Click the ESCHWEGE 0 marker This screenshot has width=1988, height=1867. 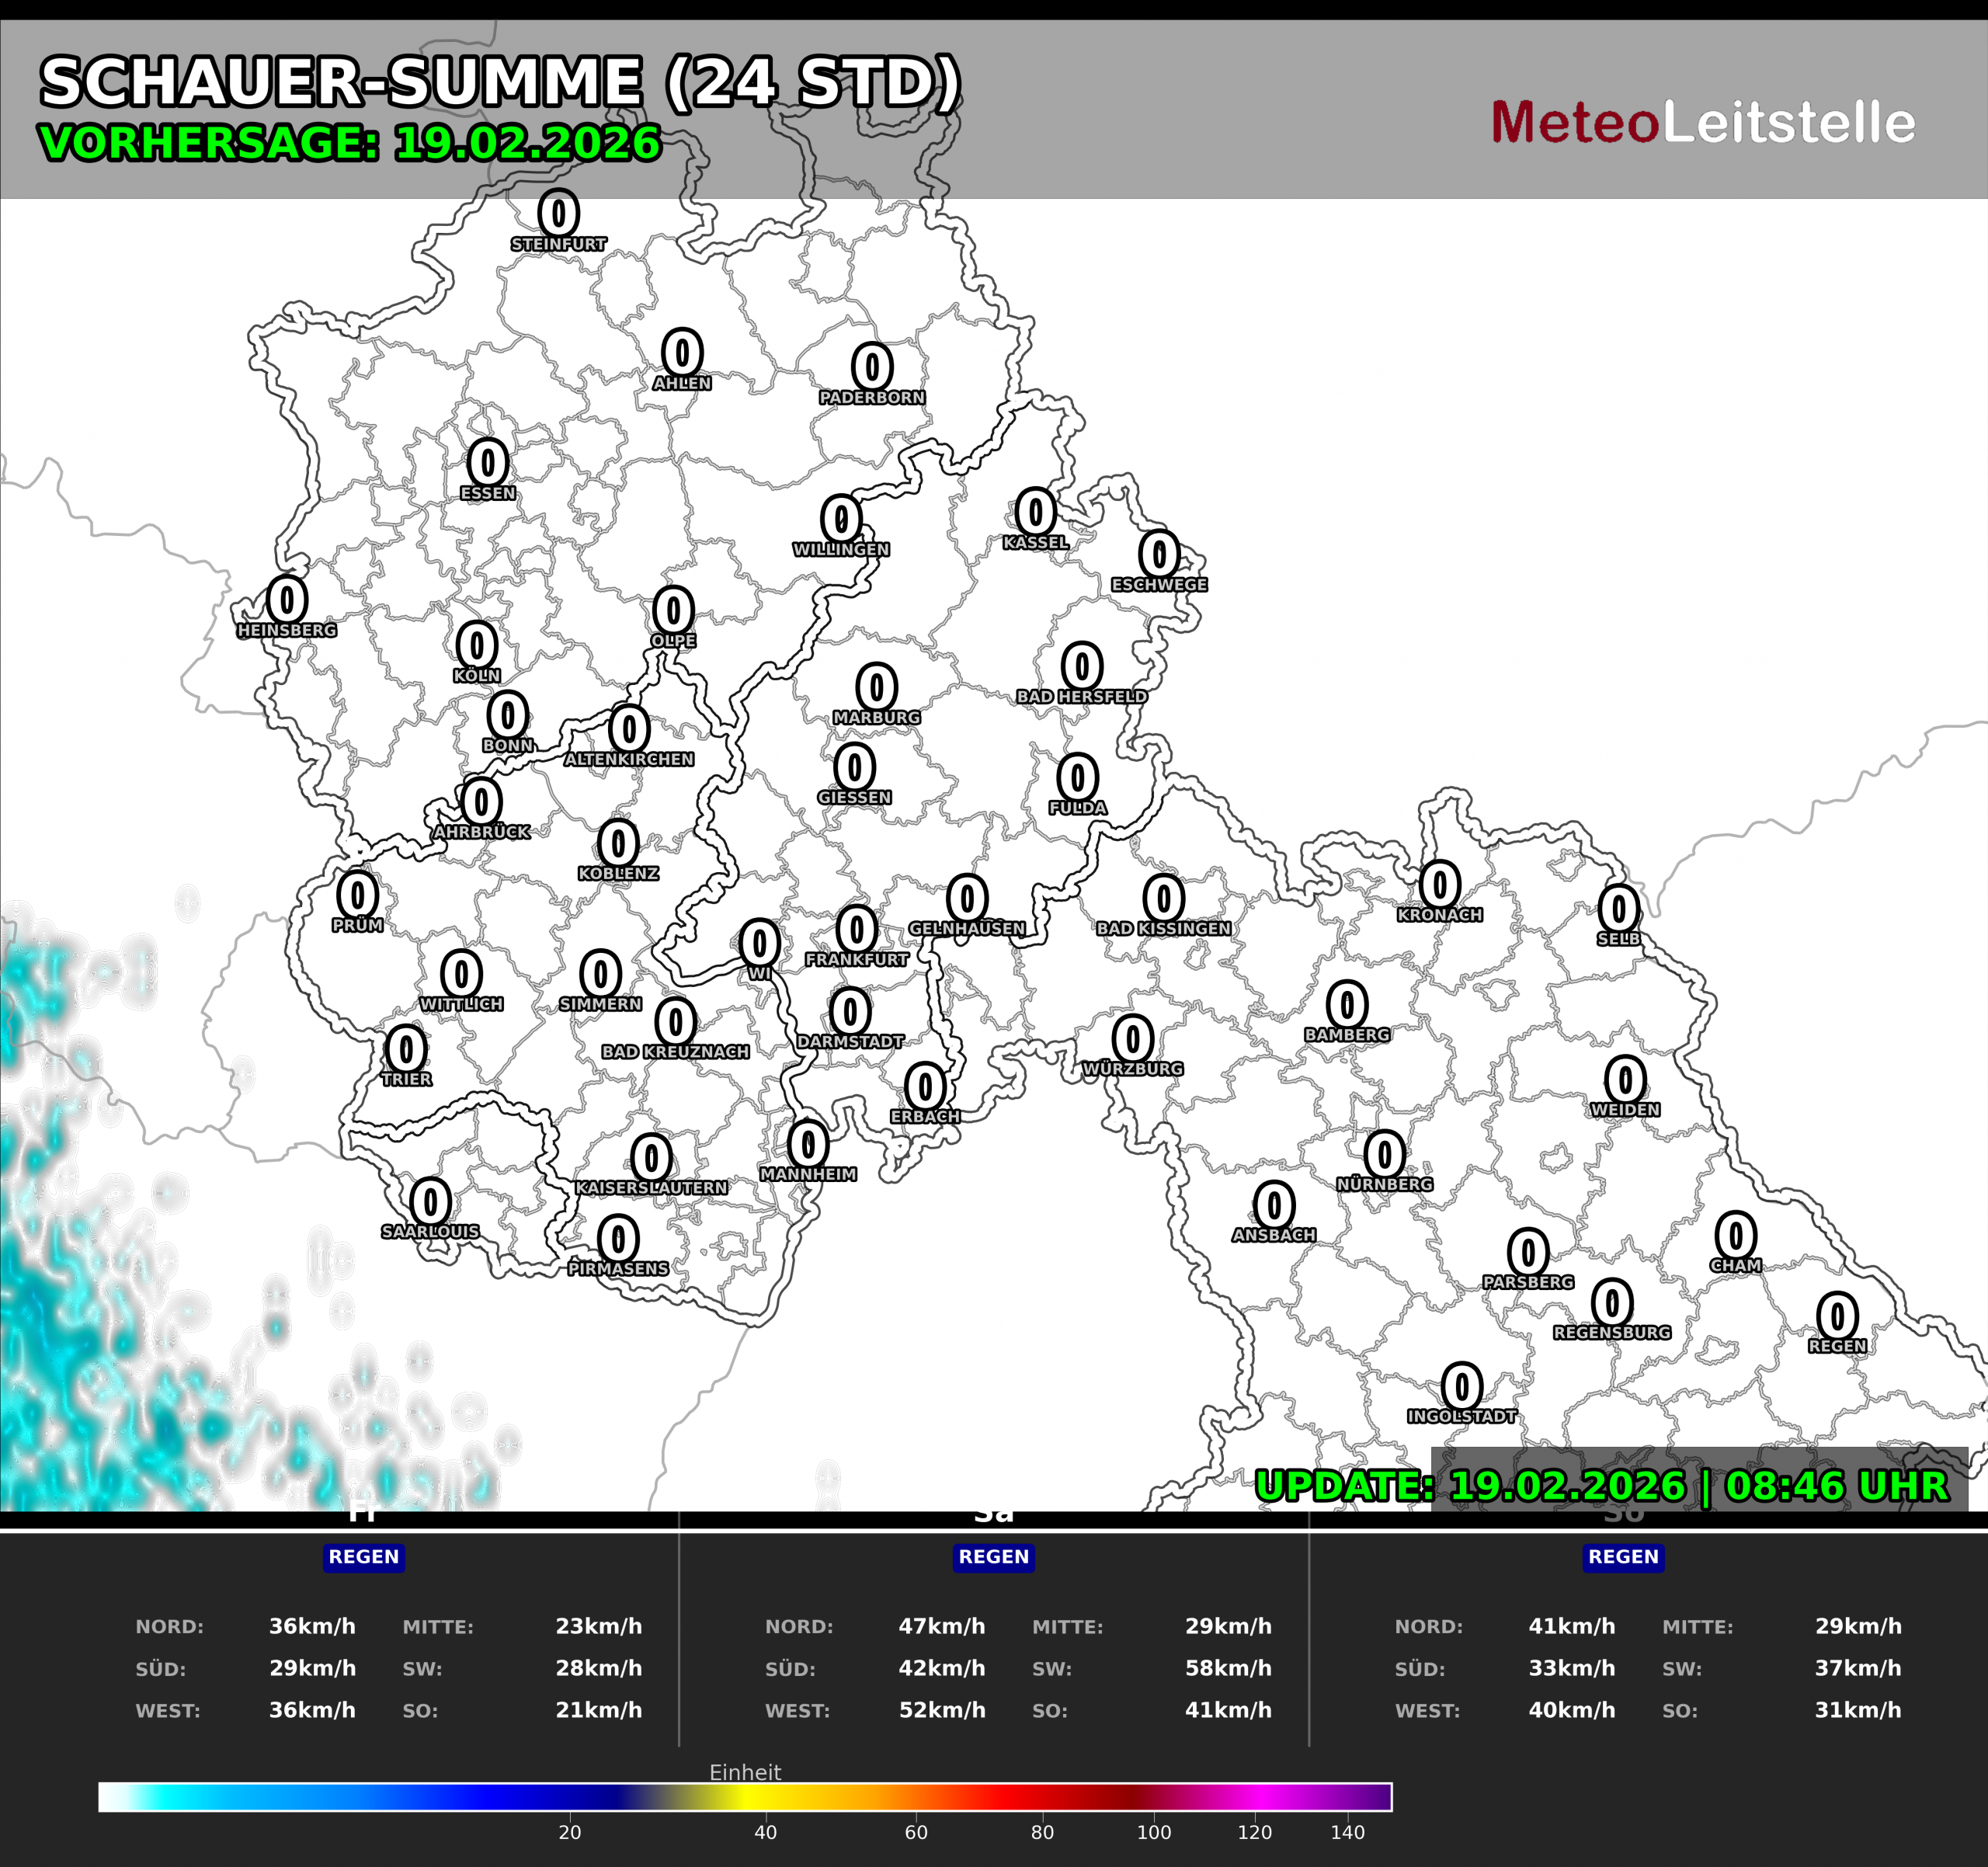click(x=1159, y=553)
